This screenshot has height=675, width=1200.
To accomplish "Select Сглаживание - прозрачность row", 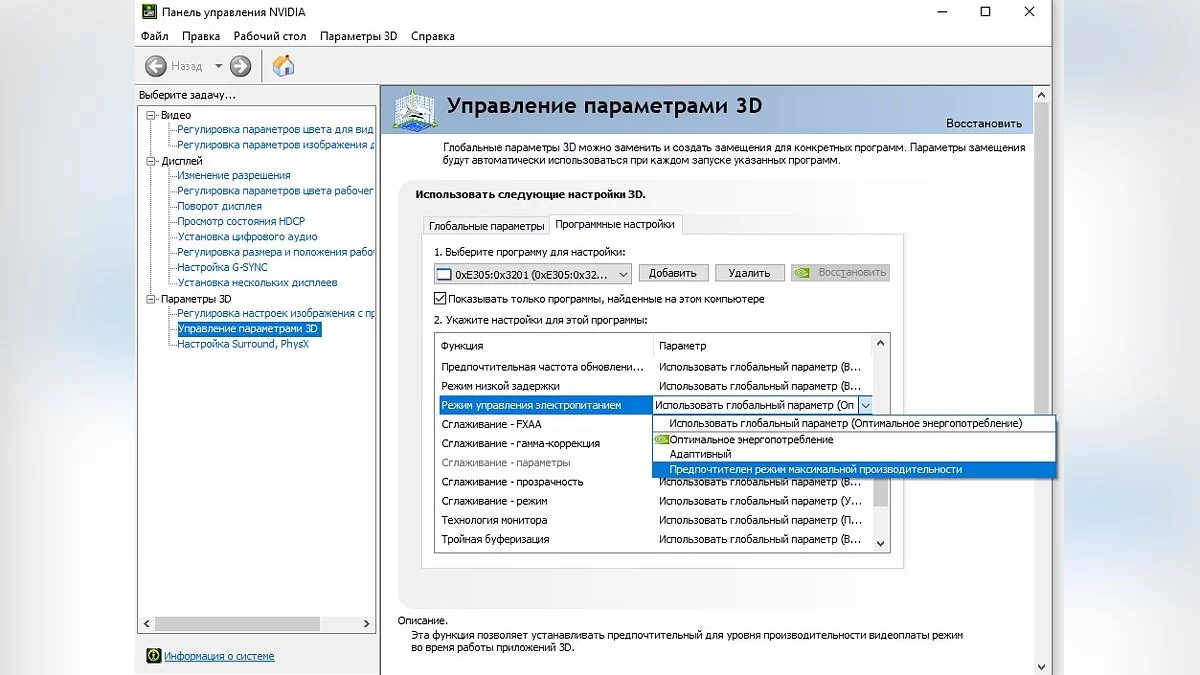I will tap(654, 482).
